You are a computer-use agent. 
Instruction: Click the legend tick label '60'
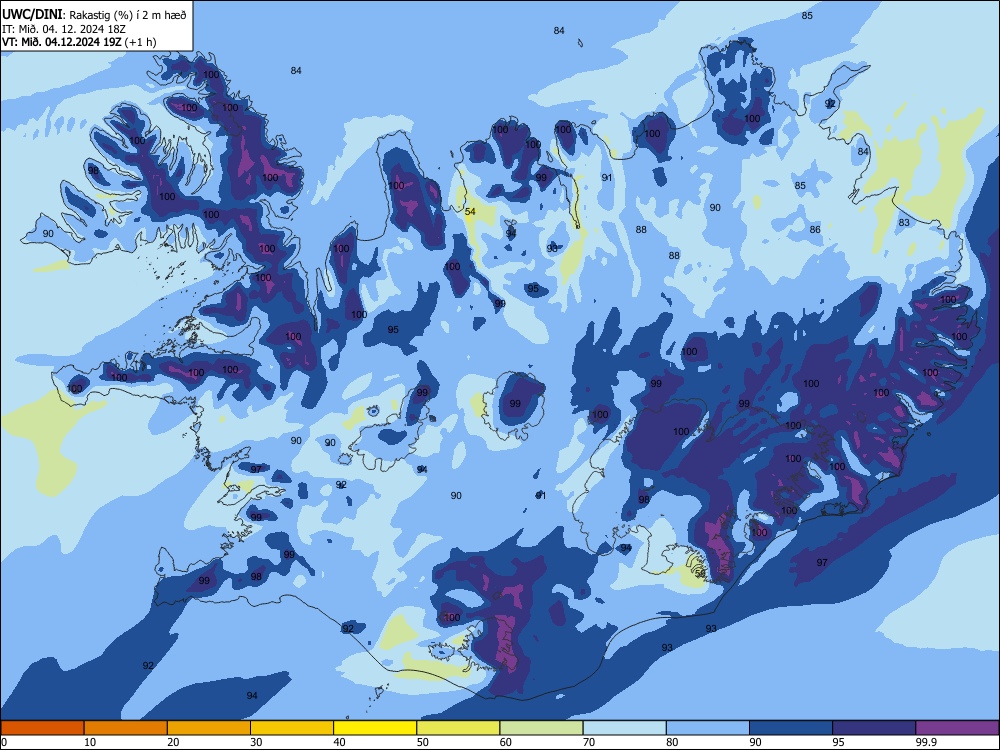(x=506, y=742)
